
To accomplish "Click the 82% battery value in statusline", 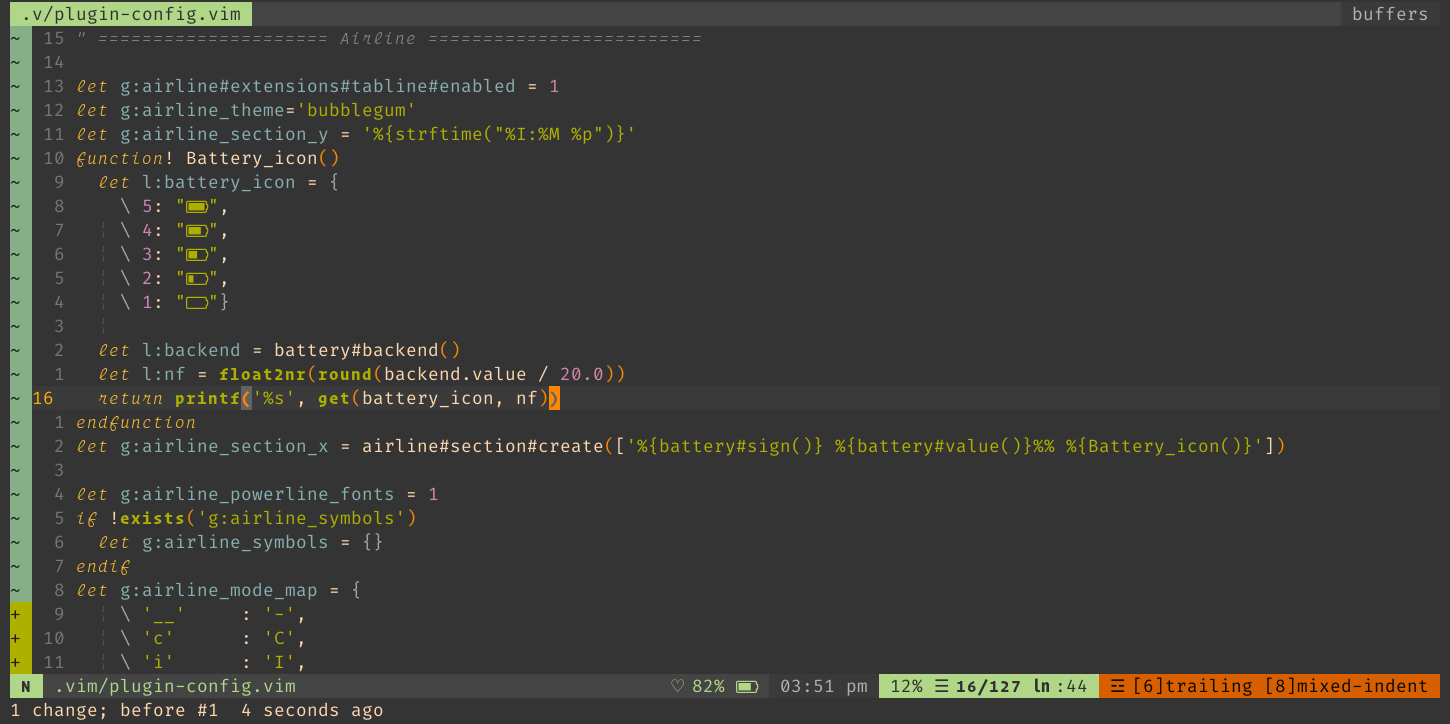I will pyautogui.click(x=708, y=687).
